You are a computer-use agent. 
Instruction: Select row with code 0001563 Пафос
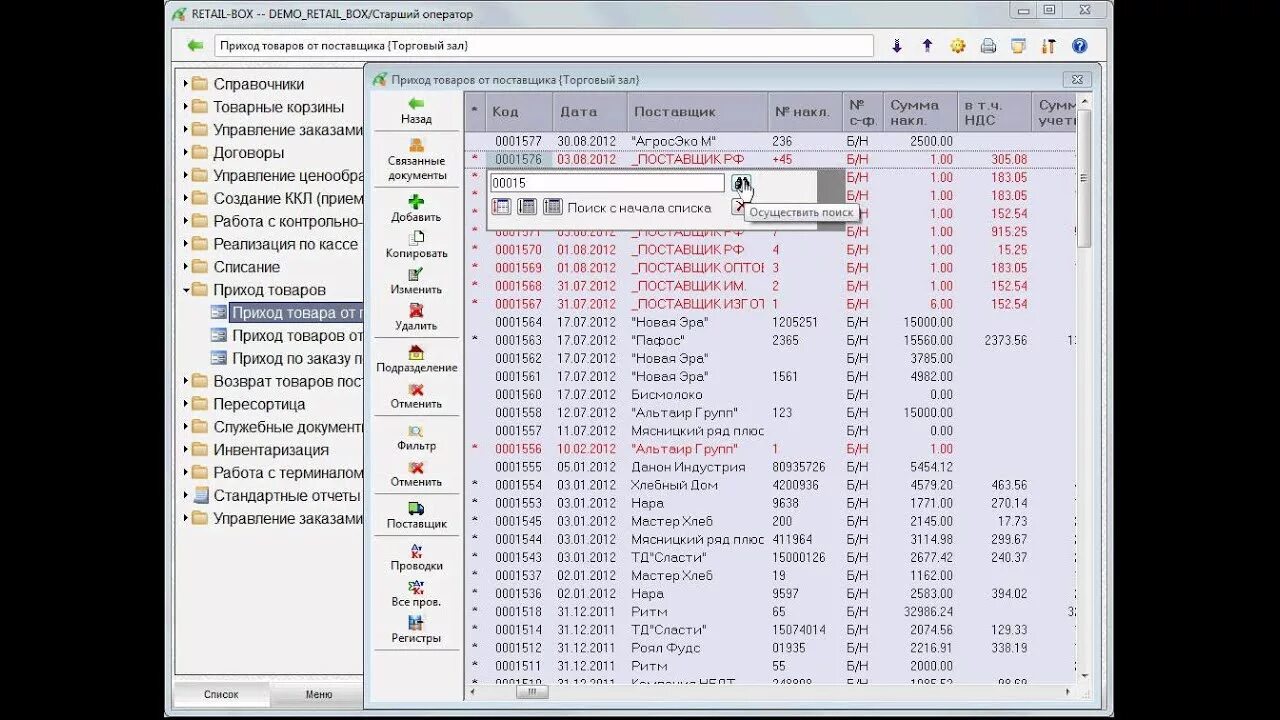[770, 340]
